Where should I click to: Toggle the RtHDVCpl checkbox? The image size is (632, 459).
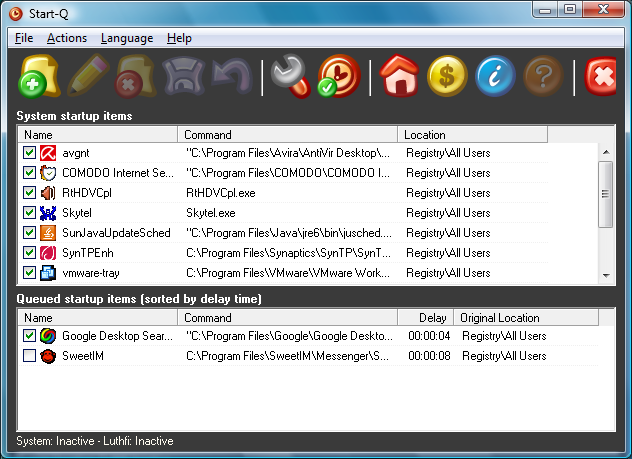(x=29, y=193)
